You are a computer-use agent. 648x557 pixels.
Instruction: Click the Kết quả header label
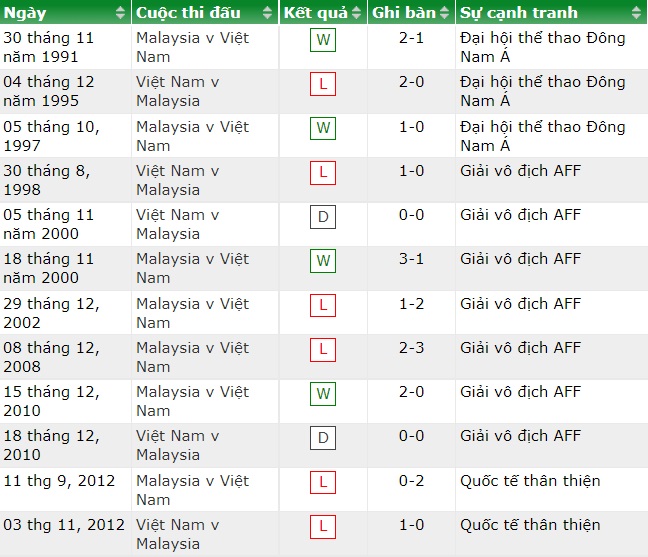(x=316, y=13)
